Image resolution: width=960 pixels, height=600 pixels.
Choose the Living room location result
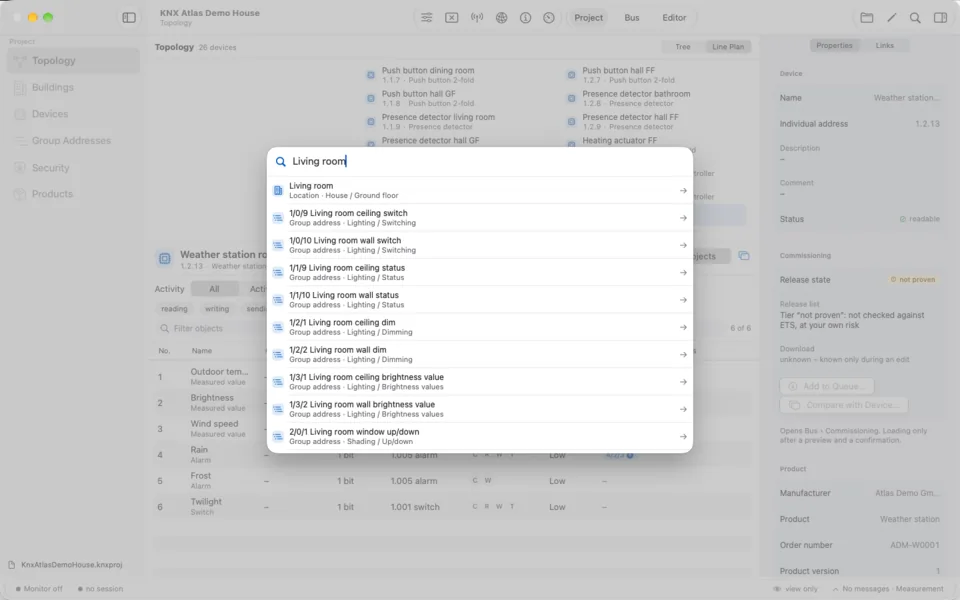pos(480,190)
